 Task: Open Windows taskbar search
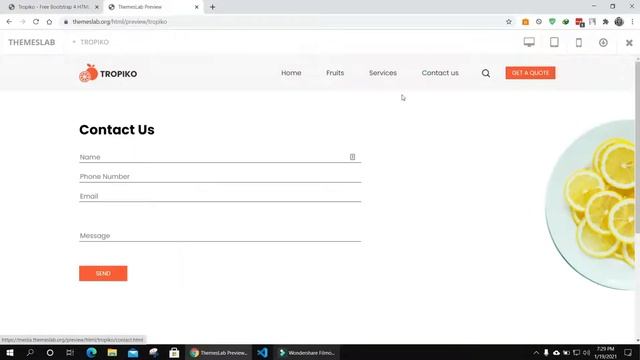[30, 353]
